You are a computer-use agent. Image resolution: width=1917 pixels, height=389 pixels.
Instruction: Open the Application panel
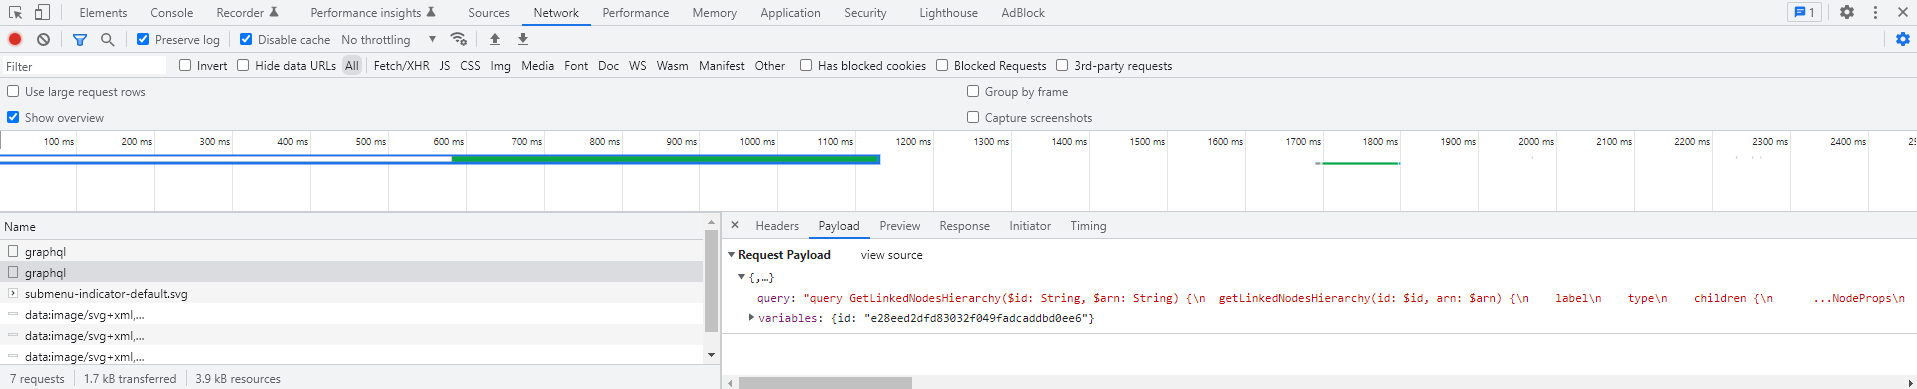click(790, 13)
